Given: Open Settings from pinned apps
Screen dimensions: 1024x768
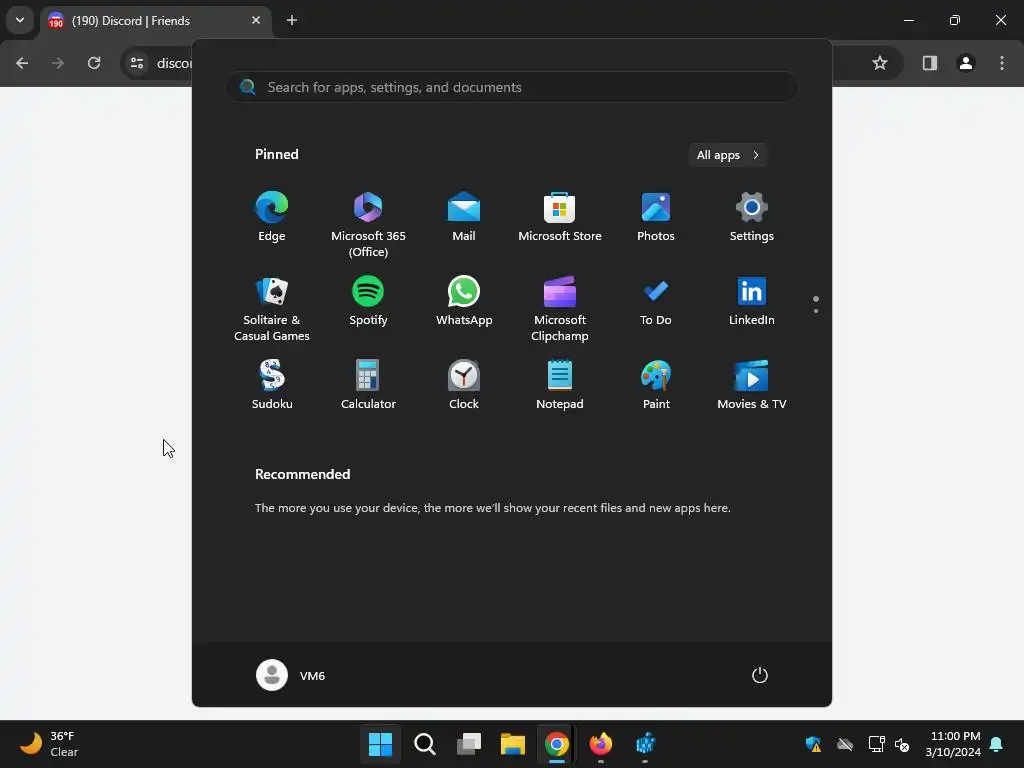Looking at the screenshot, I should [752, 217].
